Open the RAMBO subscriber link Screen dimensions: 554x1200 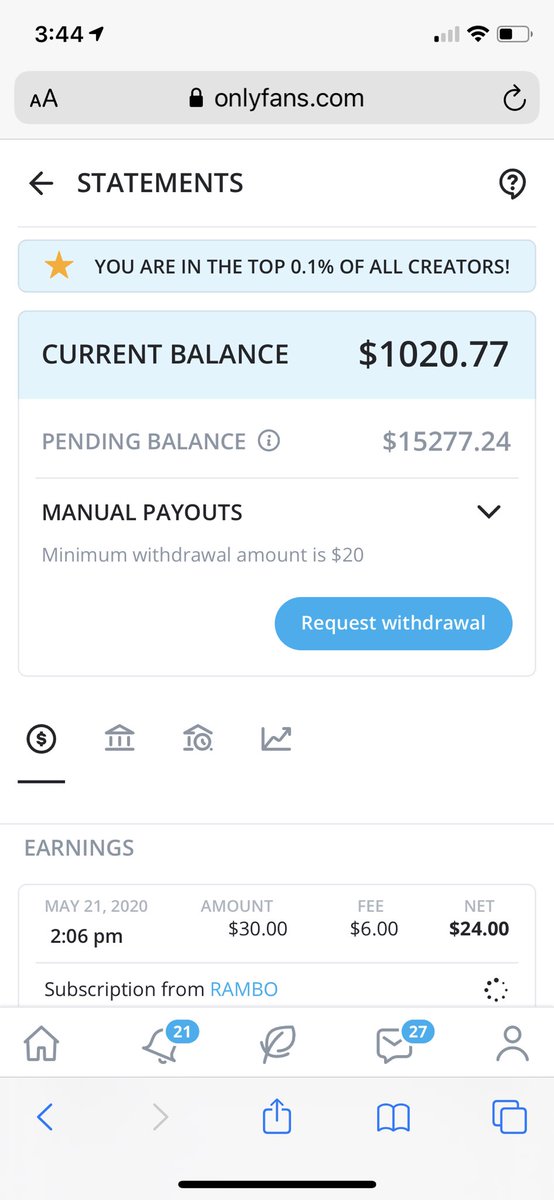tap(244, 989)
